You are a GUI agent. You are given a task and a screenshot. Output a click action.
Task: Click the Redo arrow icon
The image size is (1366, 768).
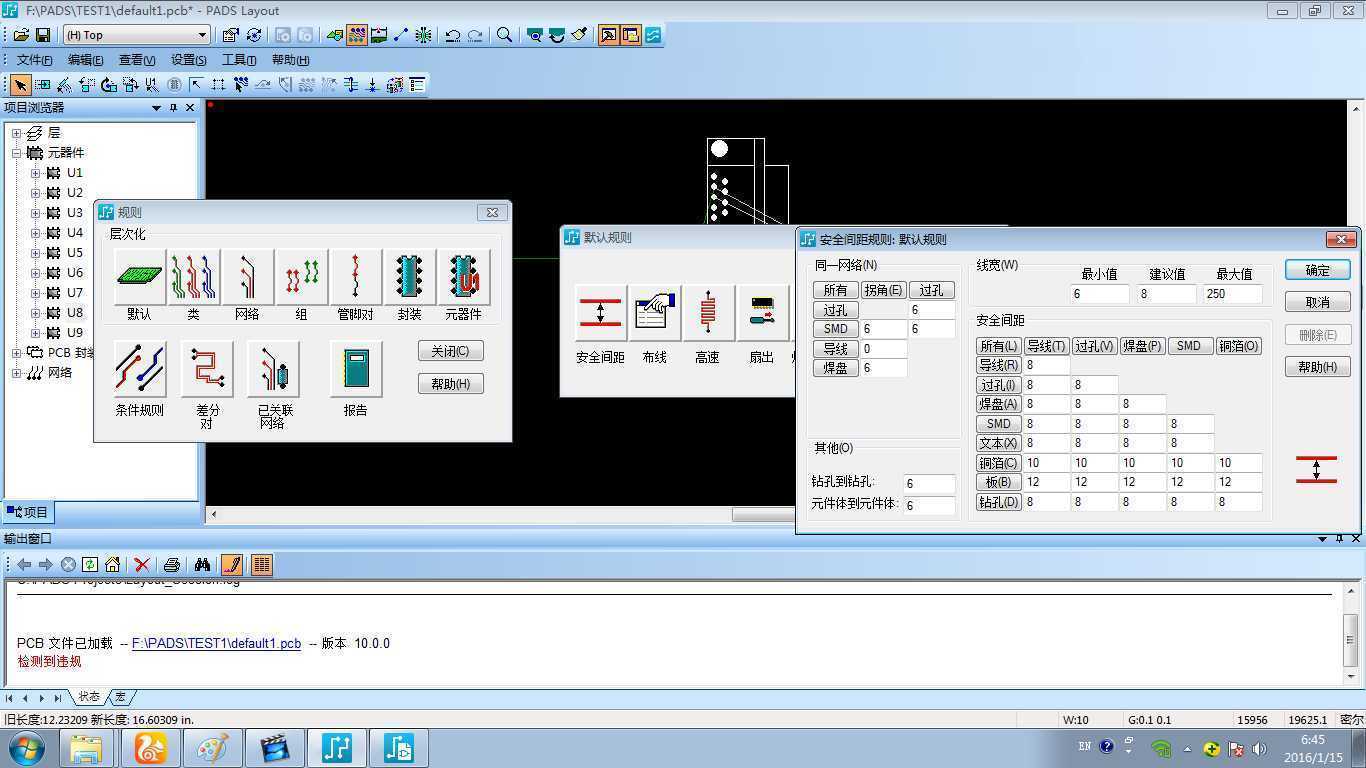click(475, 35)
